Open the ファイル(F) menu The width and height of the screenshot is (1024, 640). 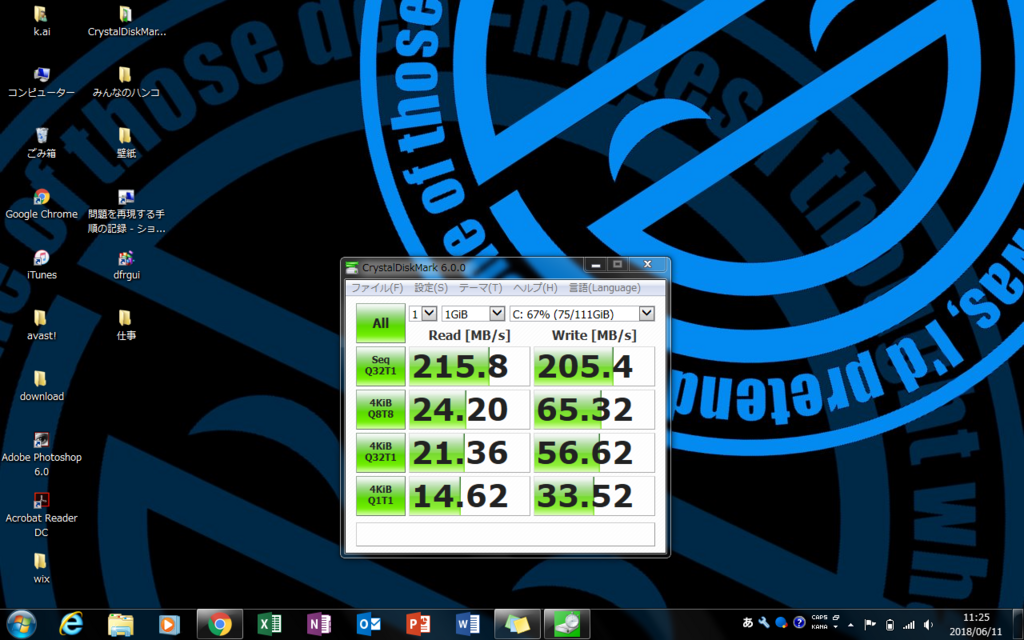tap(377, 288)
